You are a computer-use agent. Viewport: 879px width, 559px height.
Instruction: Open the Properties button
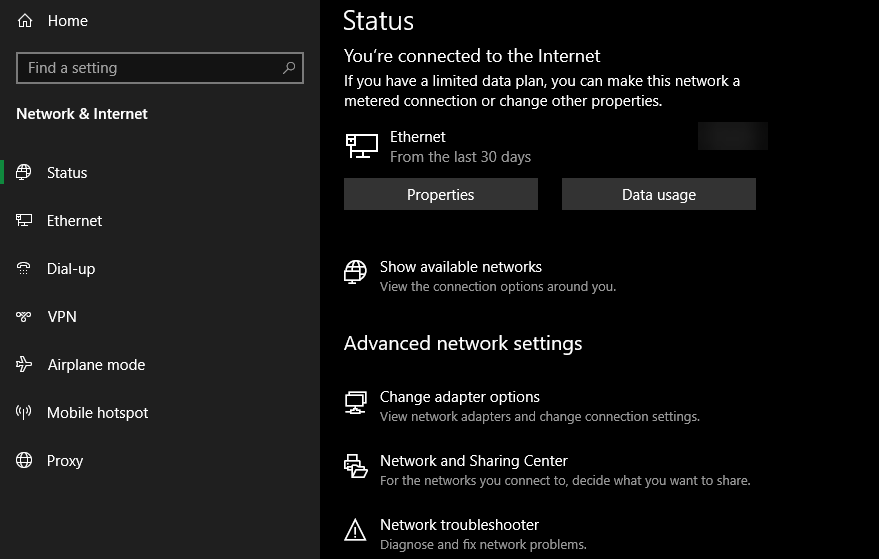tap(440, 195)
